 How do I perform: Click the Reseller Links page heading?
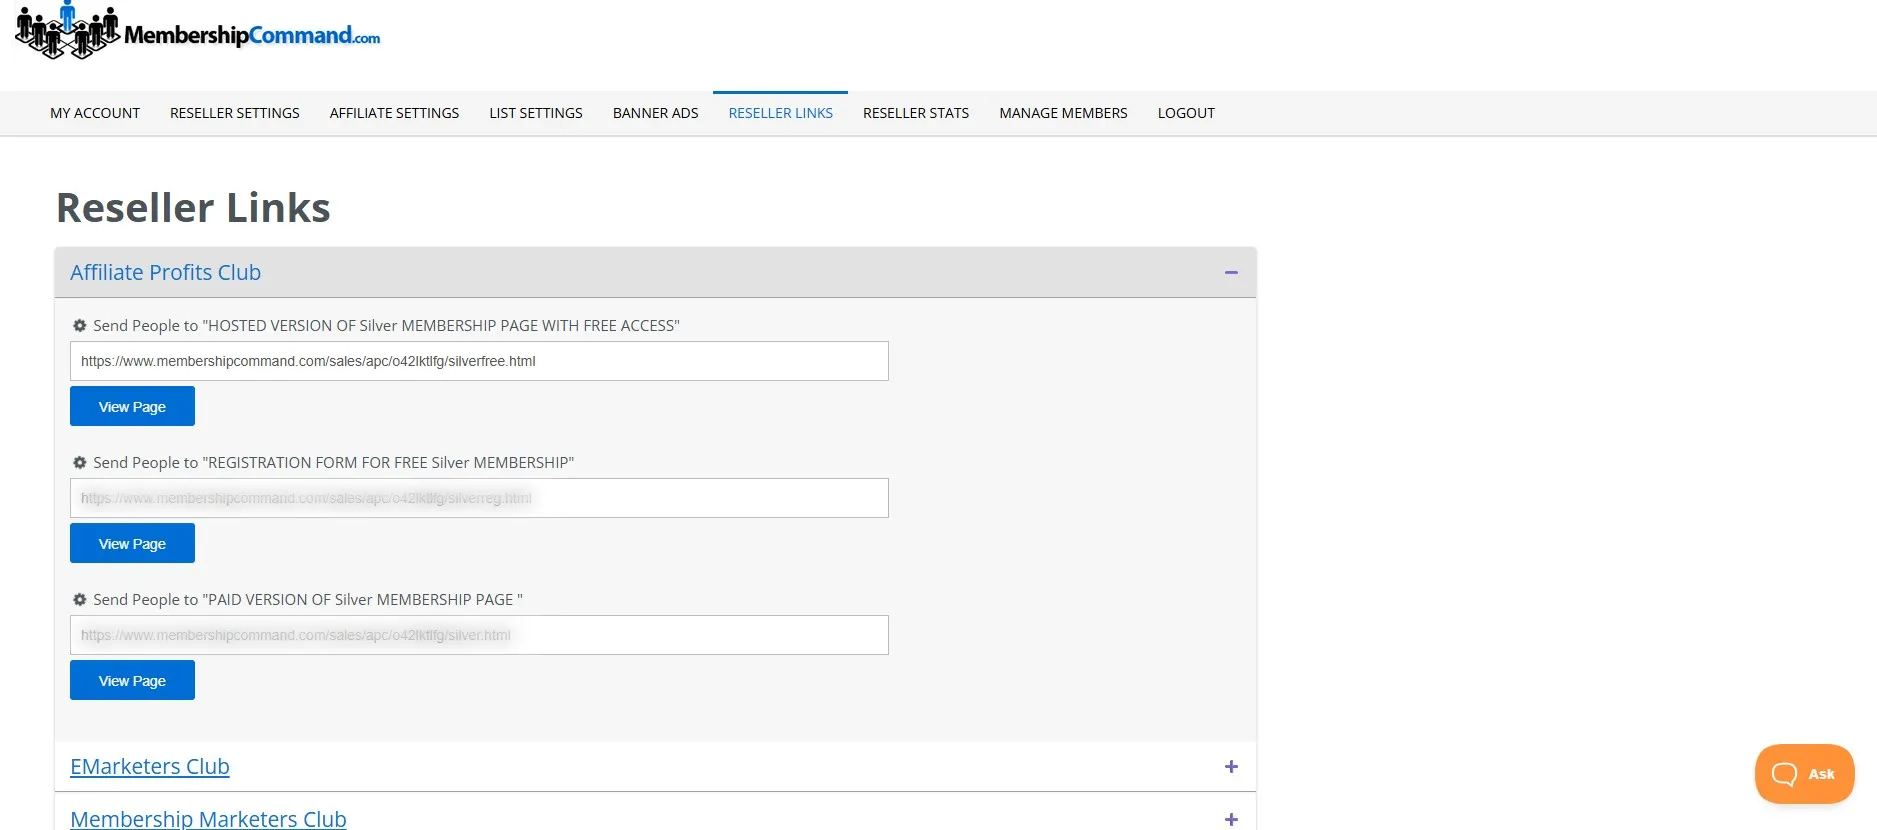click(x=193, y=208)
